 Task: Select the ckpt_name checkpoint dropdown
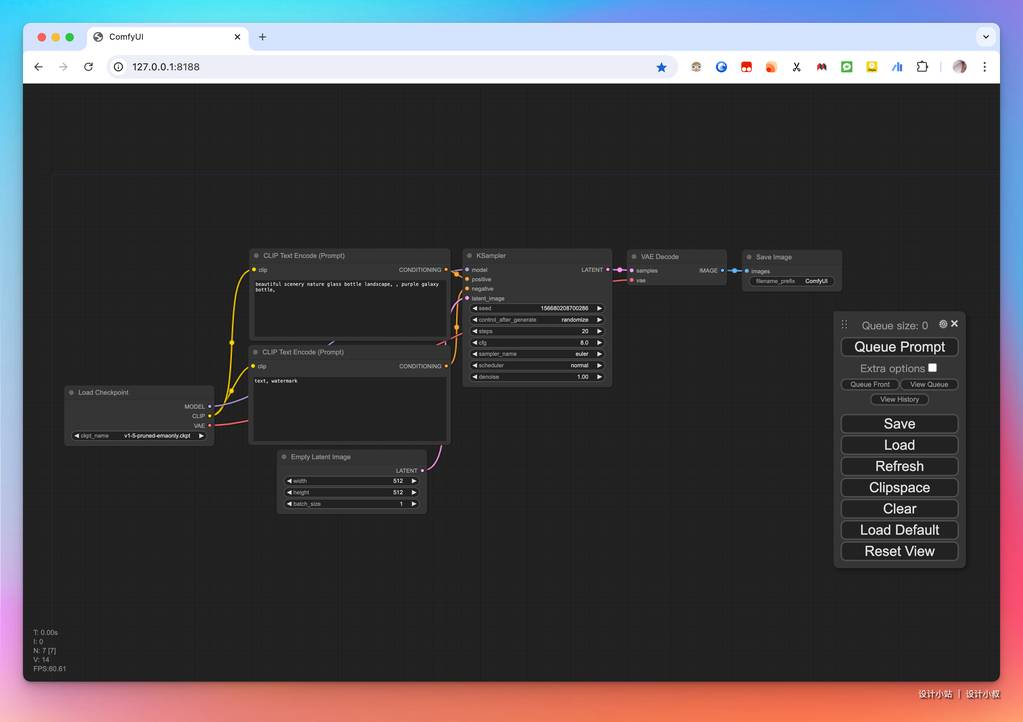coord(139,436)
